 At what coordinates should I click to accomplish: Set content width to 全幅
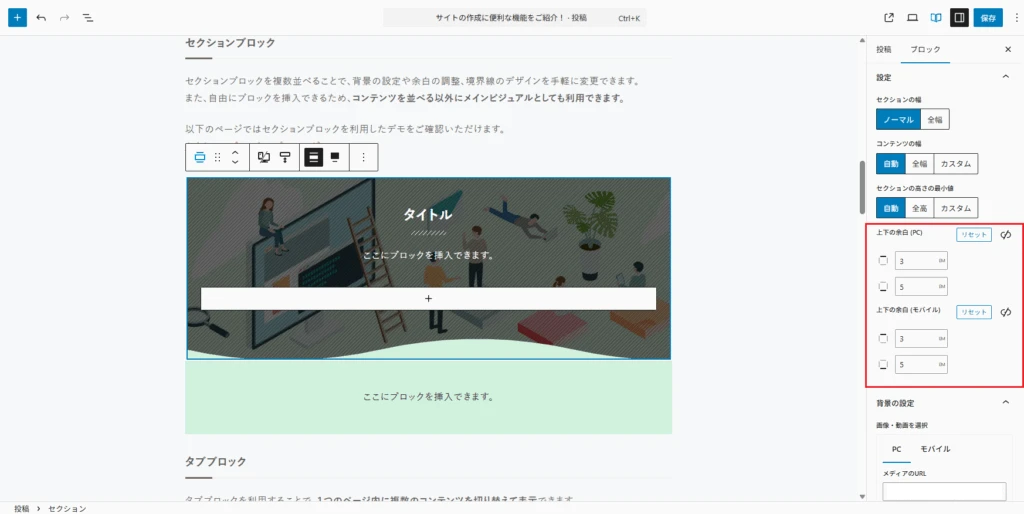pyautogui.click(x=920, y=164)
